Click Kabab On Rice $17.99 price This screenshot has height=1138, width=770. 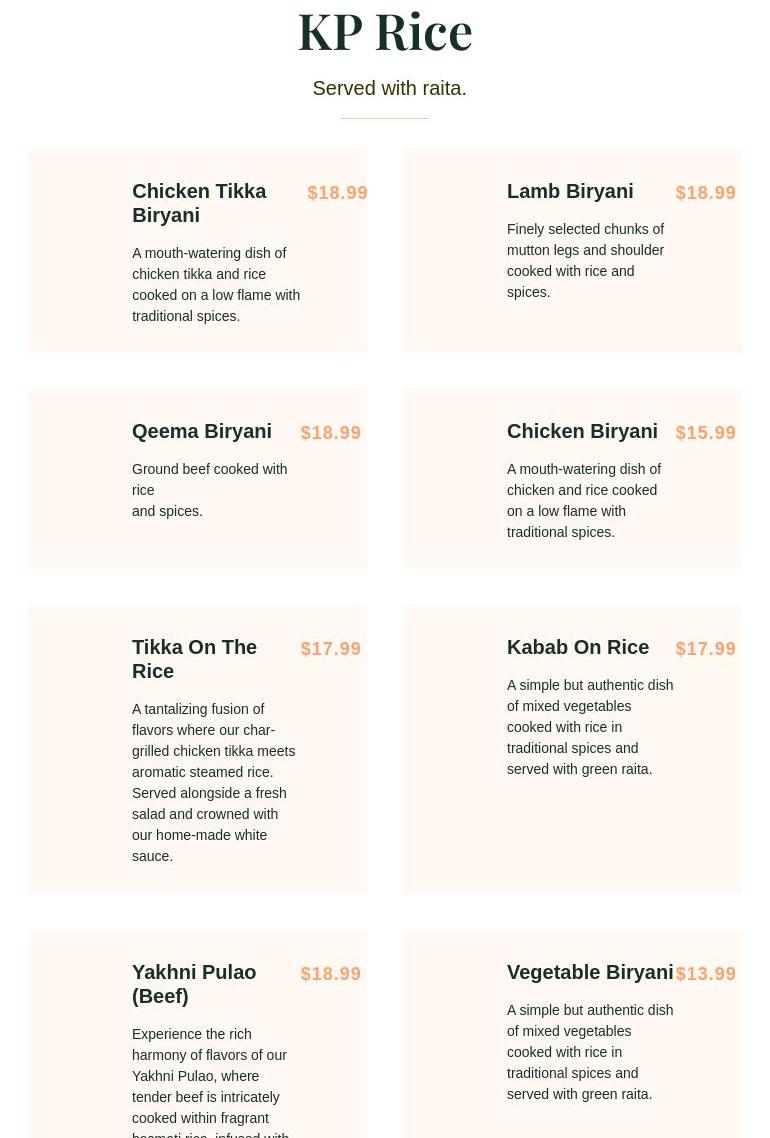pyautogui.click(x=706, y=649)
